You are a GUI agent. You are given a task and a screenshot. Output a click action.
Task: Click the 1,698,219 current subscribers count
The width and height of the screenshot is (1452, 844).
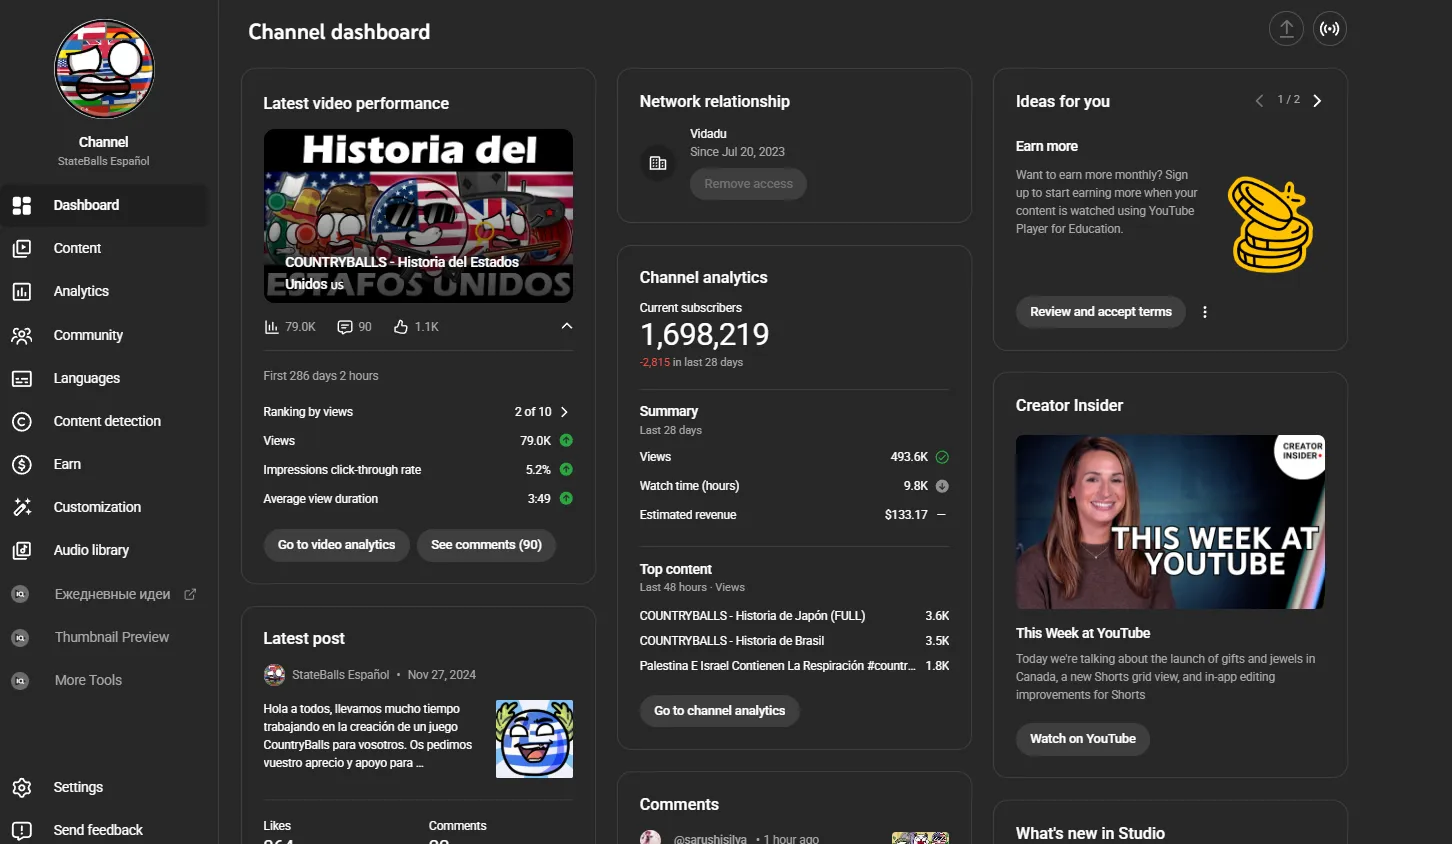point(705,335)
